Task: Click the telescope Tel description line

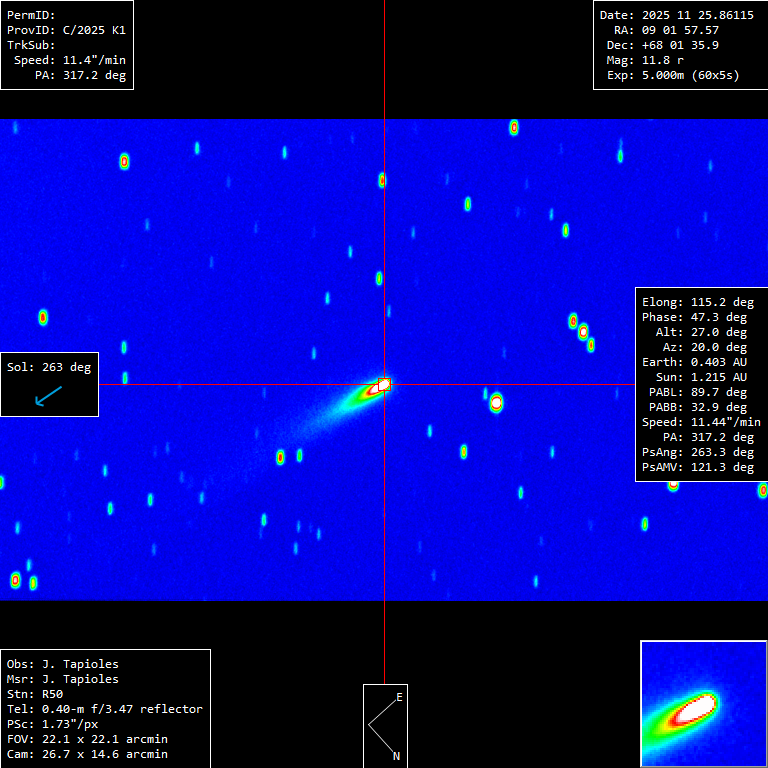Action: (104, 709)
